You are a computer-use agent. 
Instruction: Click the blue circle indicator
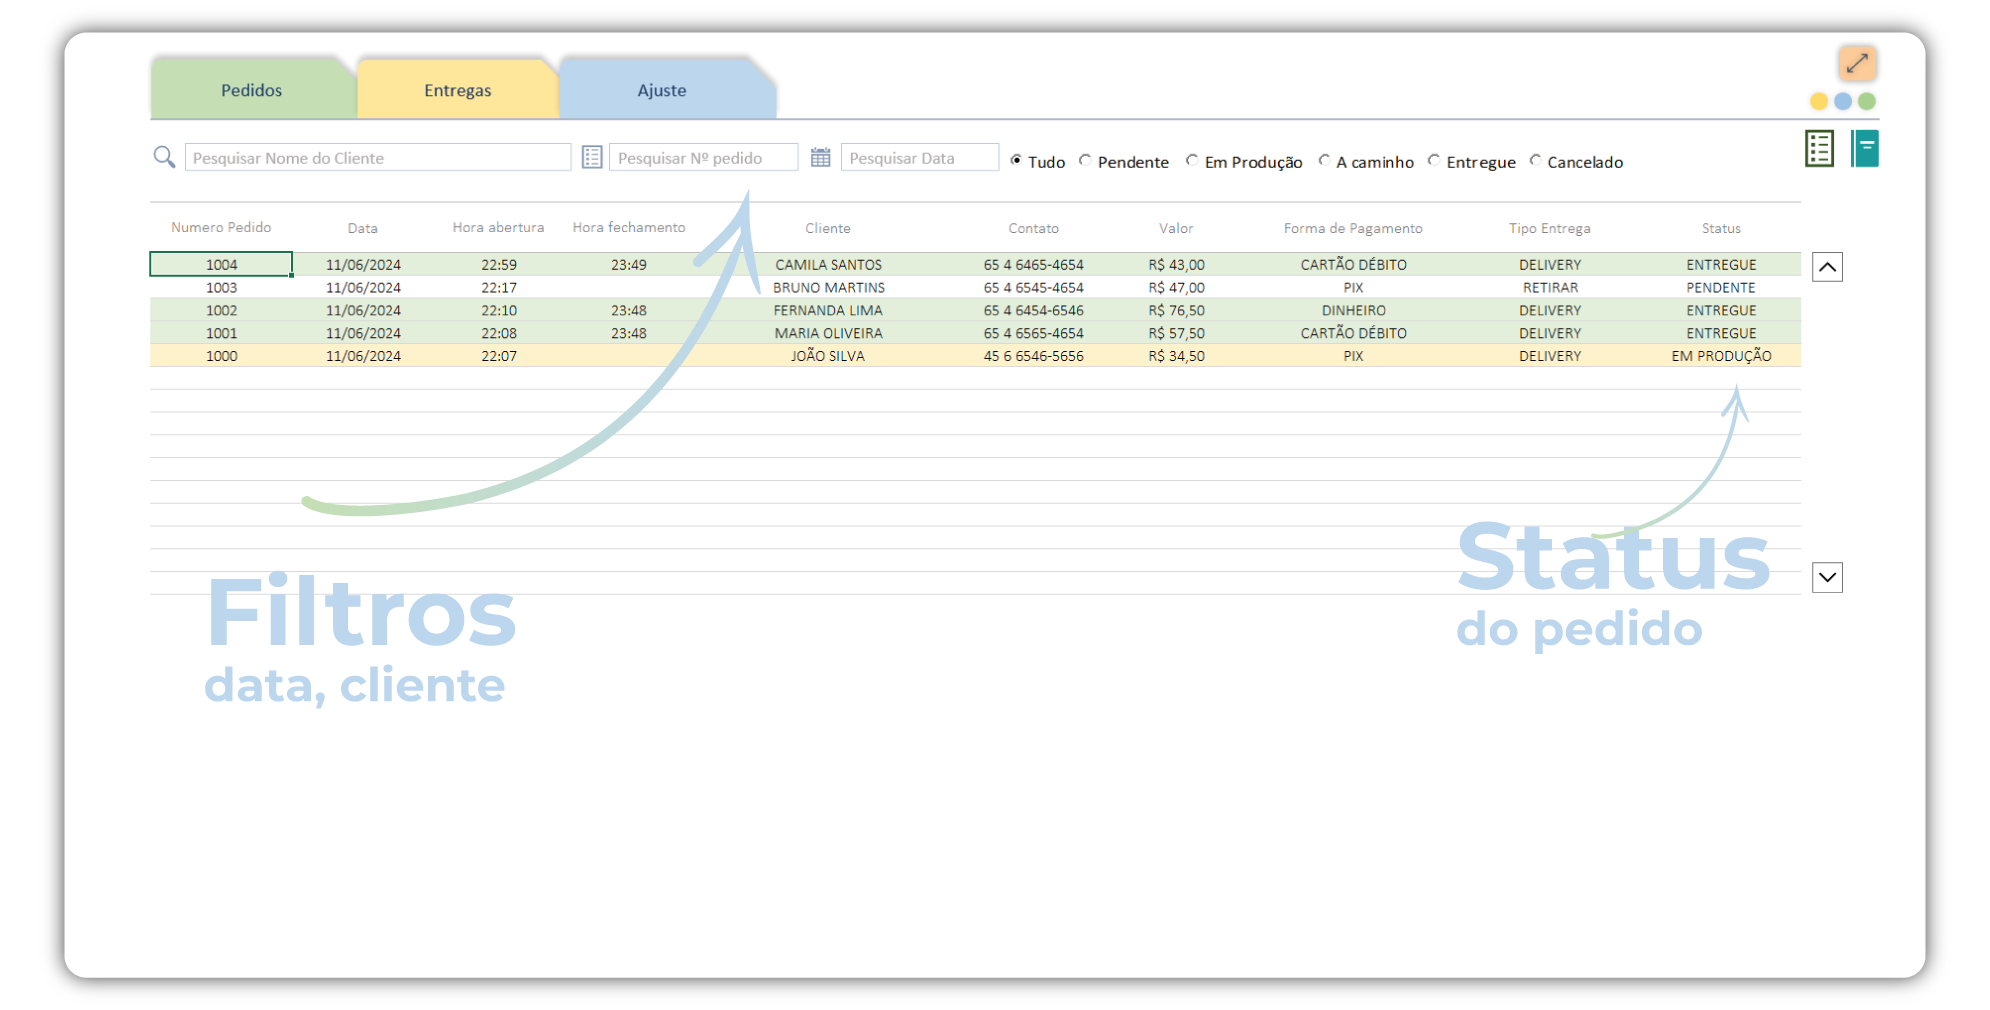(1843, 101)
